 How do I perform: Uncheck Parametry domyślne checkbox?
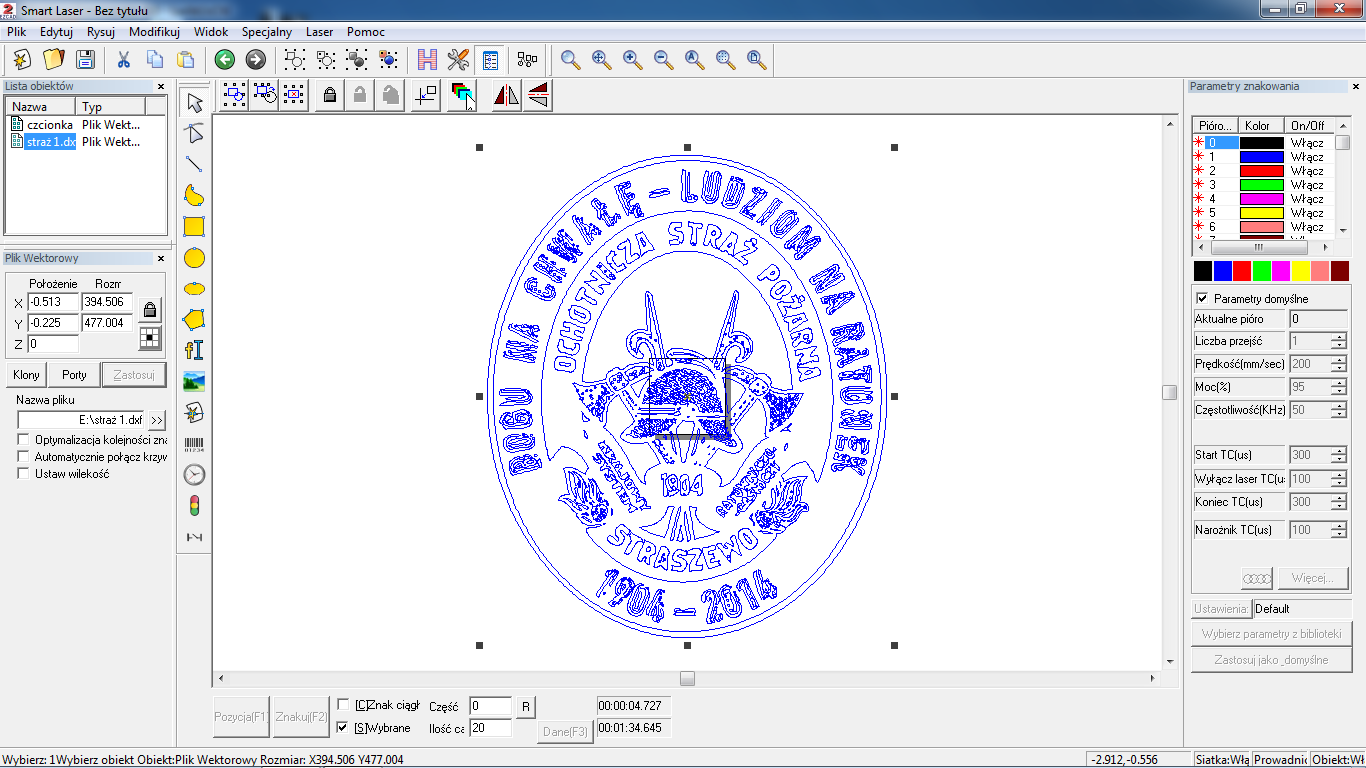pyautogui.click(x=1202, y=298)
